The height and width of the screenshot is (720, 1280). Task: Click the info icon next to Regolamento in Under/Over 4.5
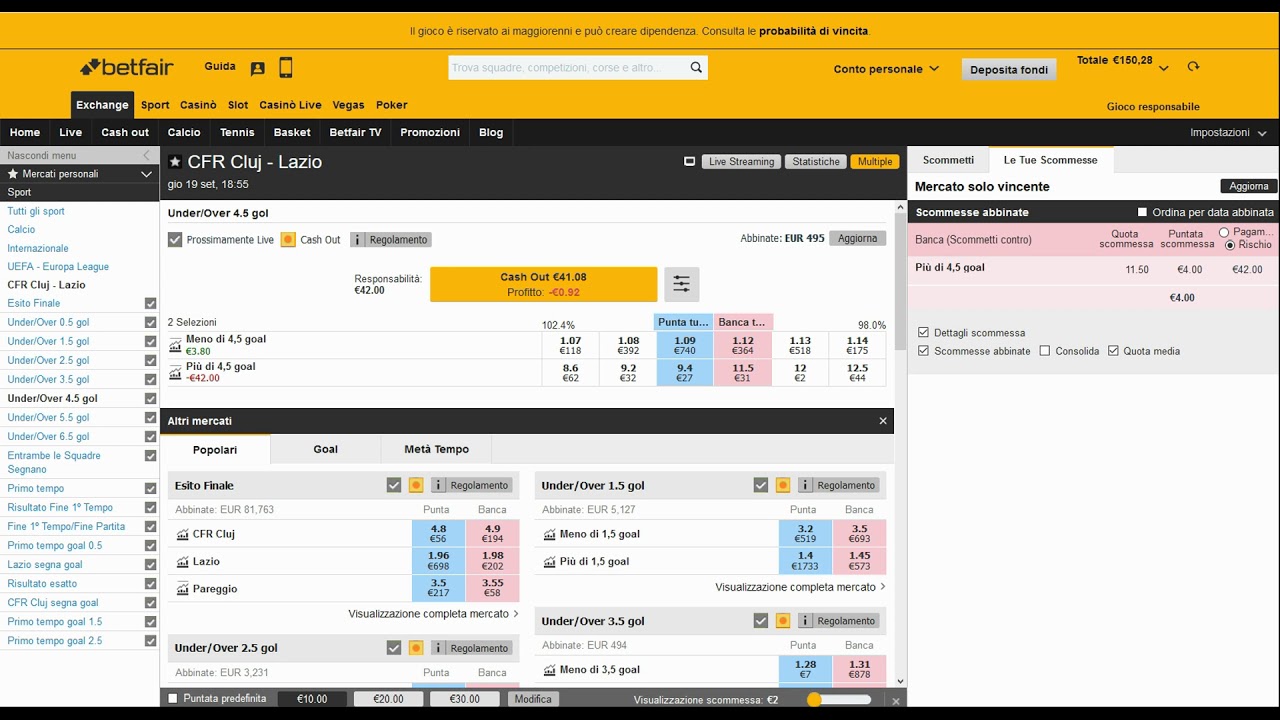click(x=358, y=240)
